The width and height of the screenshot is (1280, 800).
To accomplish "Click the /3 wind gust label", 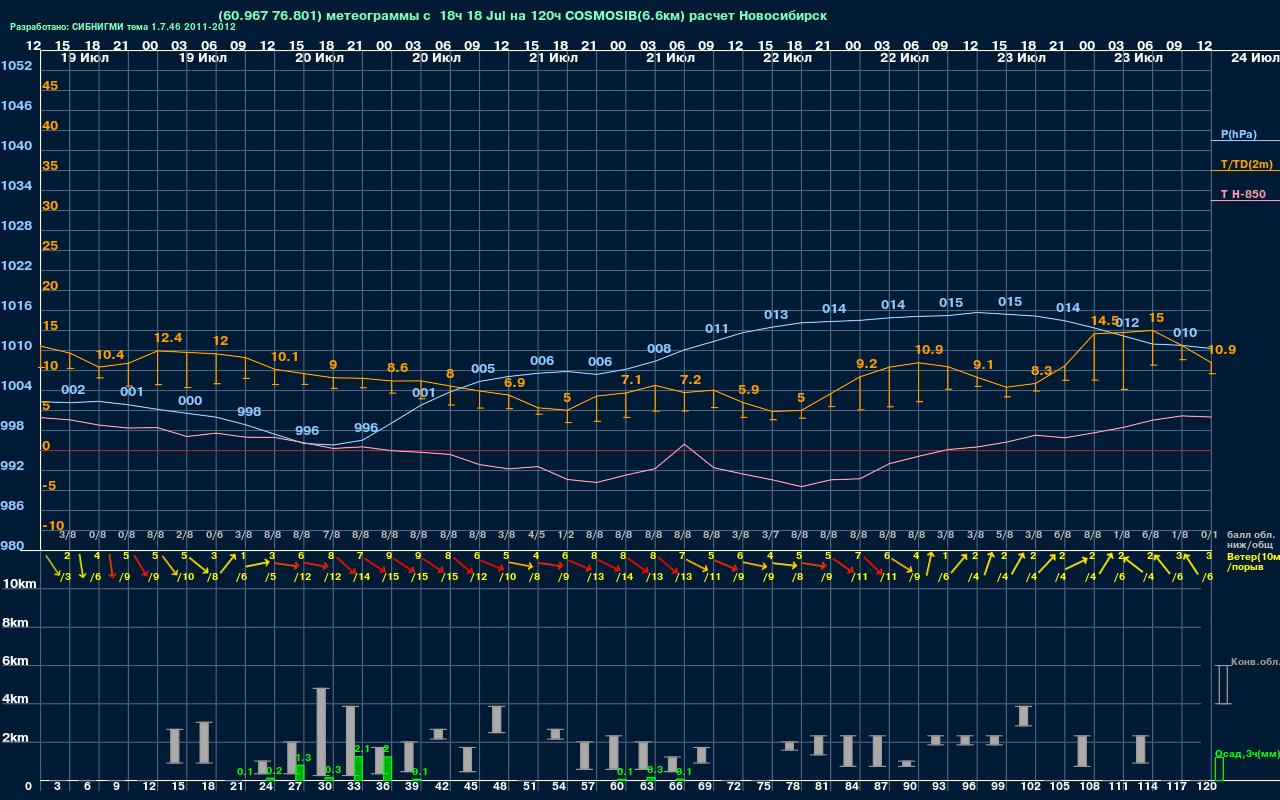I will 66,576.
